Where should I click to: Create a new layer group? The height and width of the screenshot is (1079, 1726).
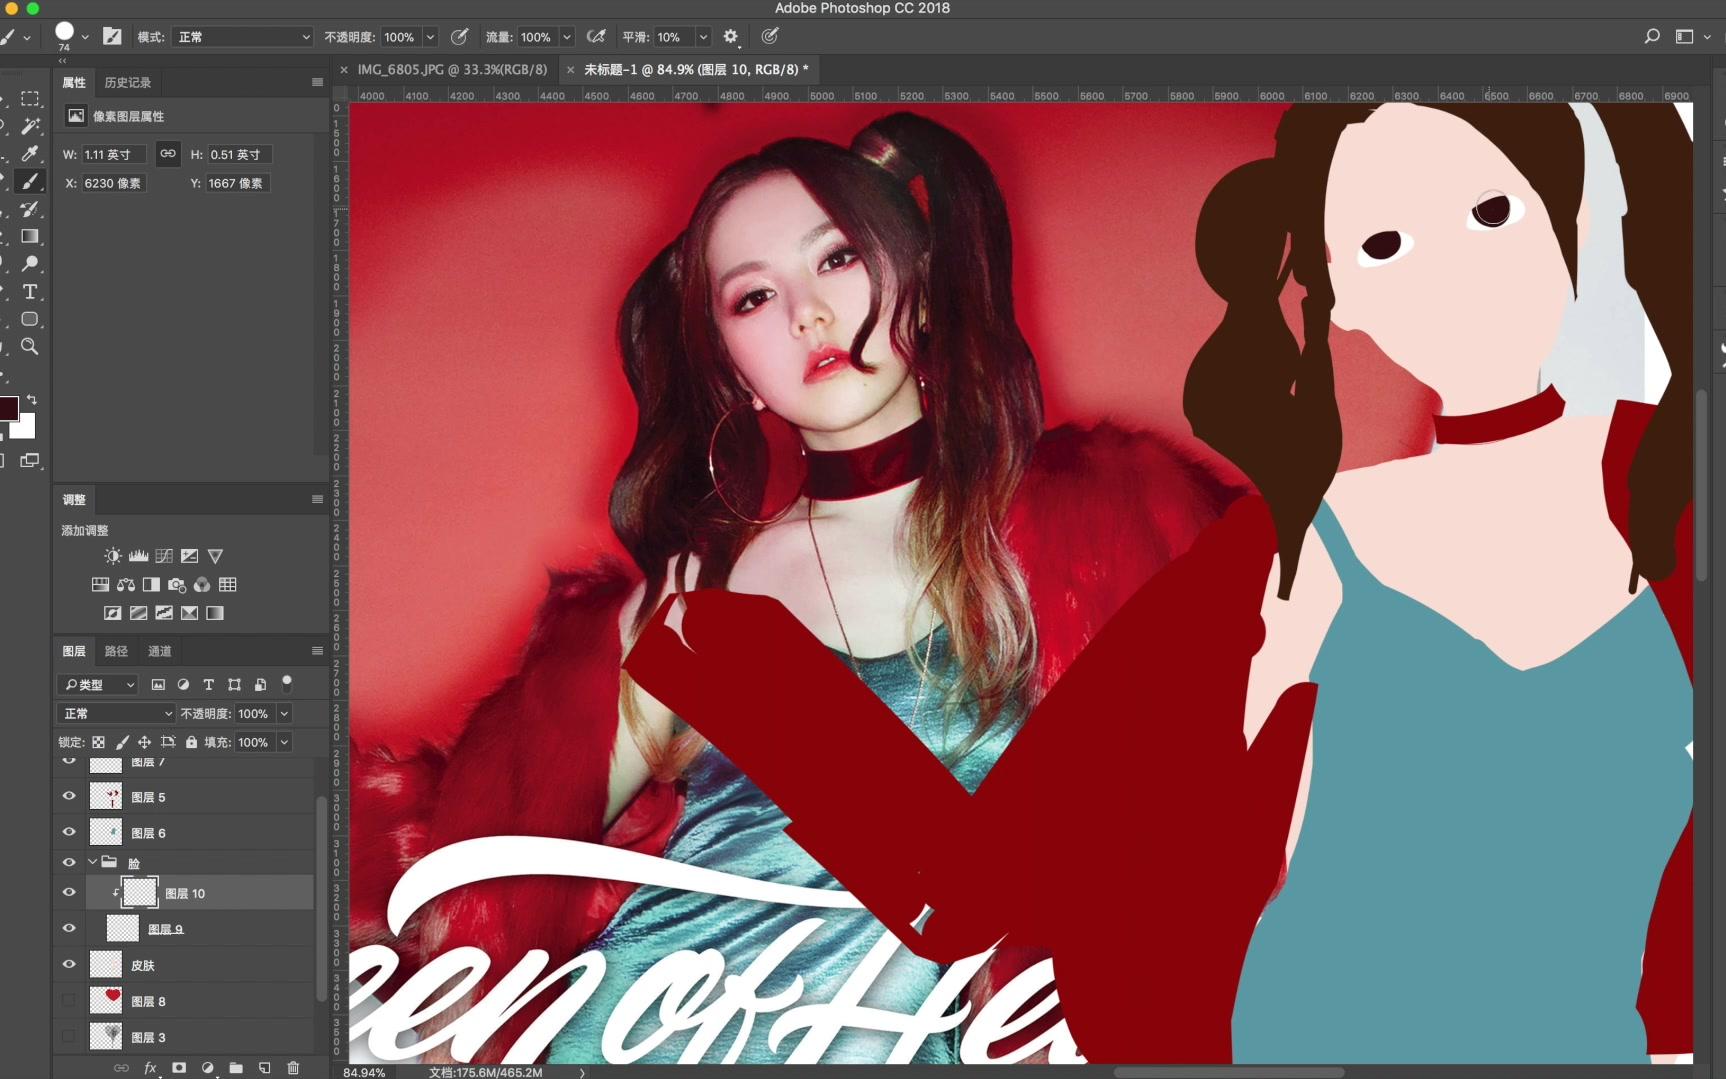(x=236, y=1068)
